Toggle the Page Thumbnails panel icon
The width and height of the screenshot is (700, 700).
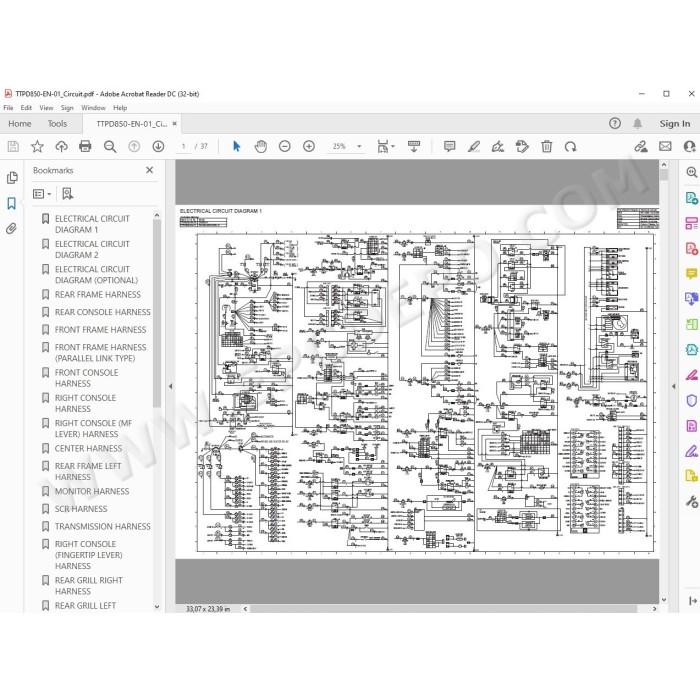(12, 178)
